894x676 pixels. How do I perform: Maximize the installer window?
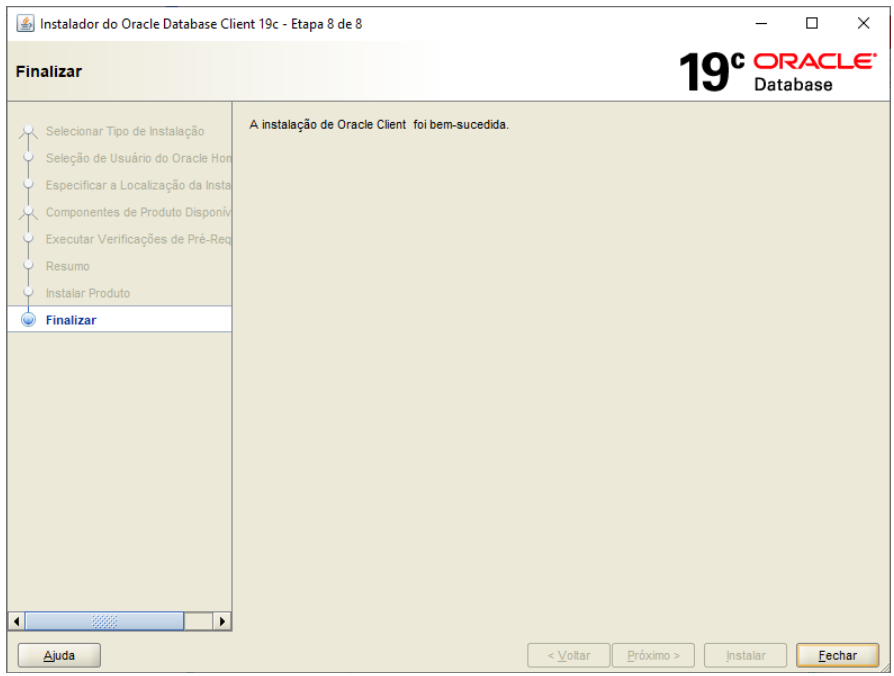click(812, 23)
